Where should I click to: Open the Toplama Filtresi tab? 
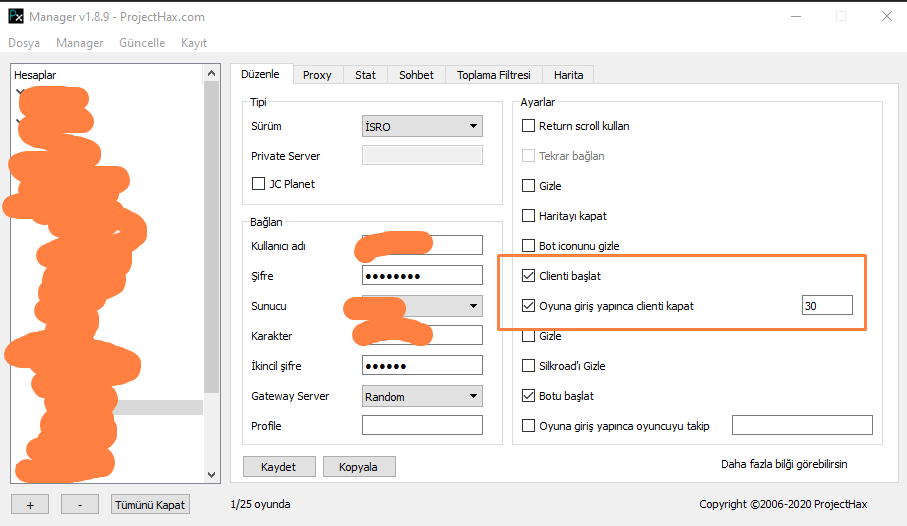[495, 75]
